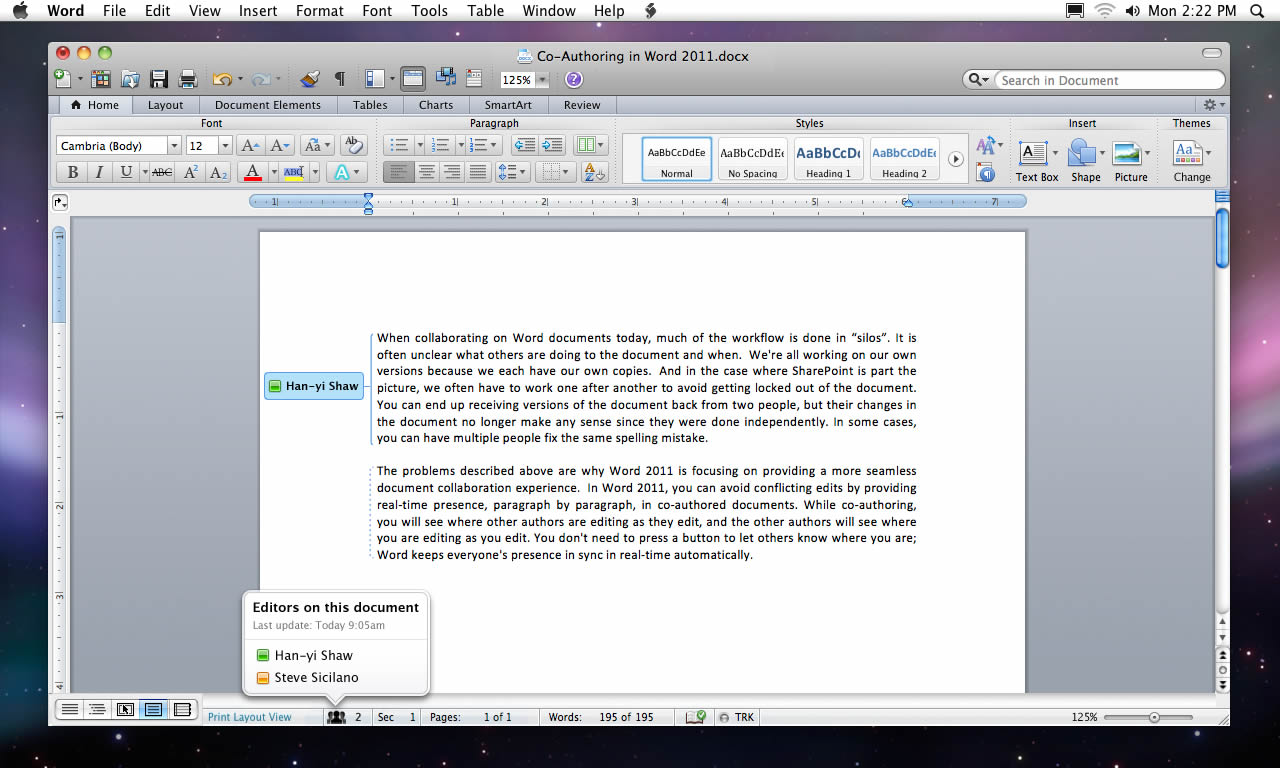Open the Help purple question mark
The image size is (1280, 768).
click(574, 79)
